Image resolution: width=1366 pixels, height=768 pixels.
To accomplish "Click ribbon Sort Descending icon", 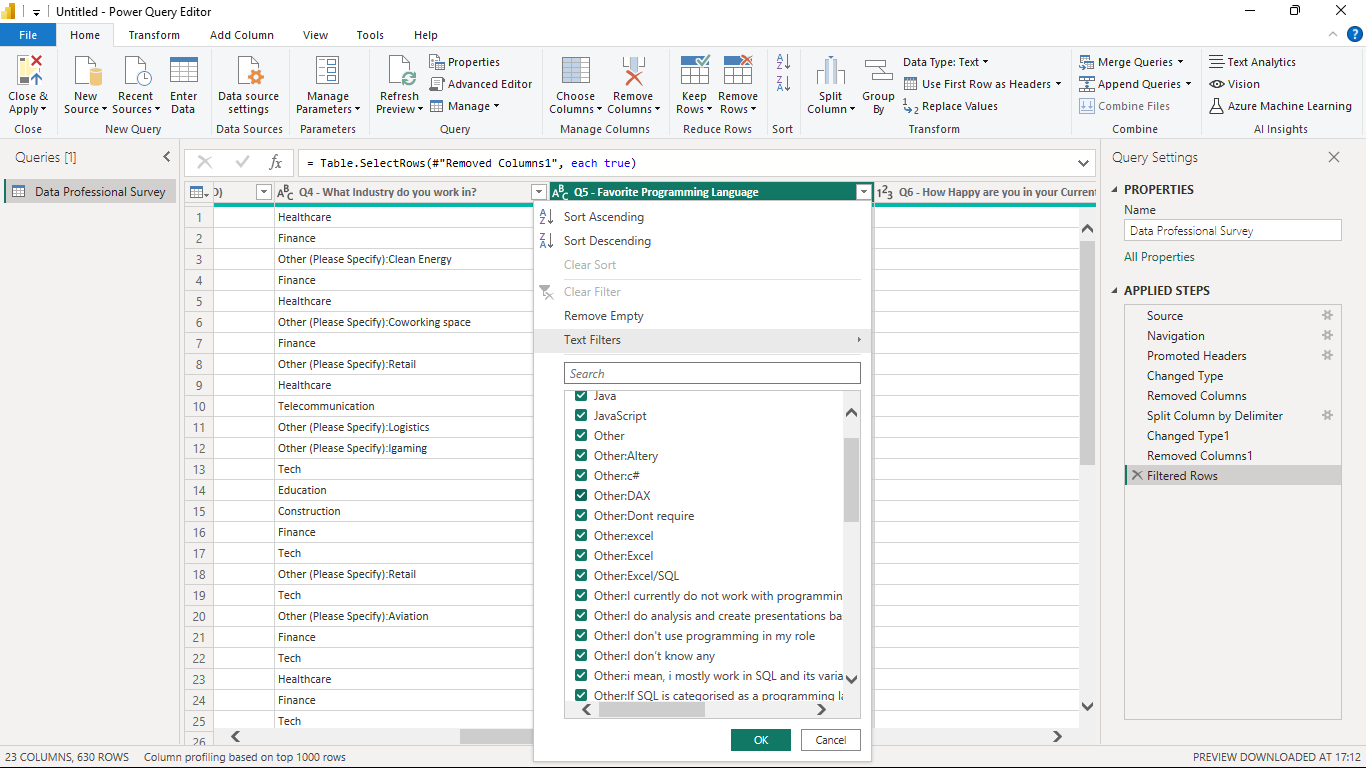I will [783, 84].
